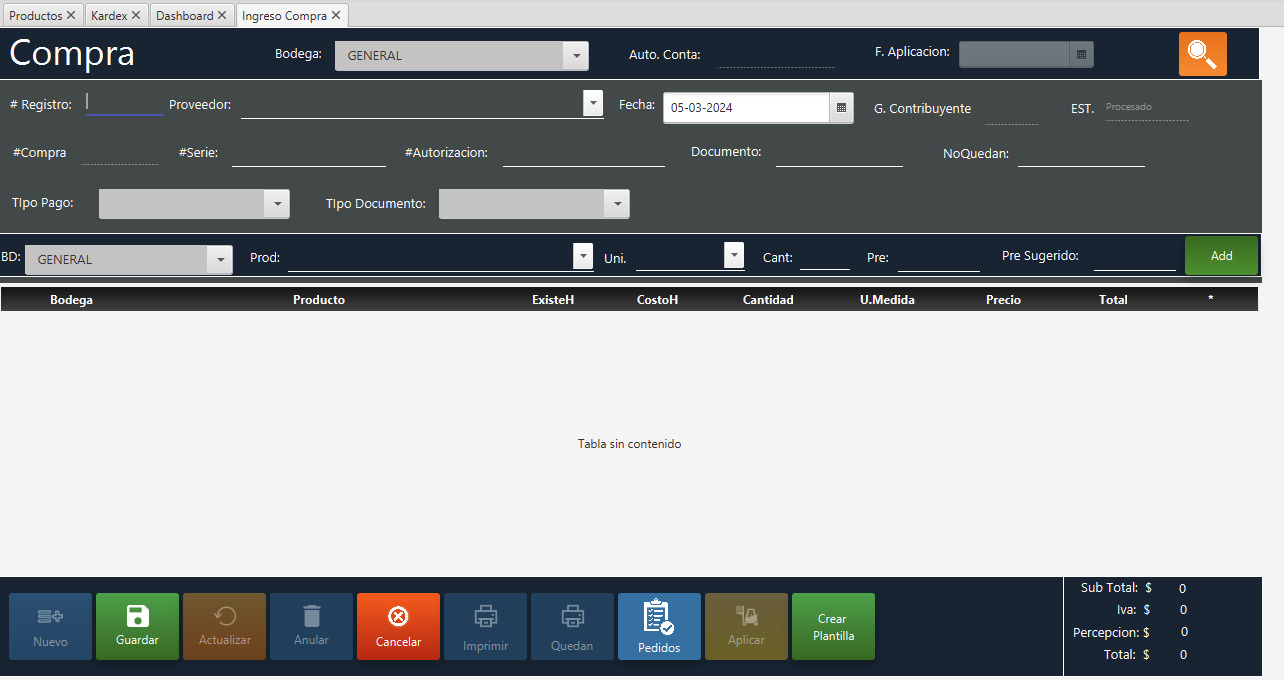Expand the Bodega GENERAL dropdown
The image size is (1284, 680).
(575, 56)
